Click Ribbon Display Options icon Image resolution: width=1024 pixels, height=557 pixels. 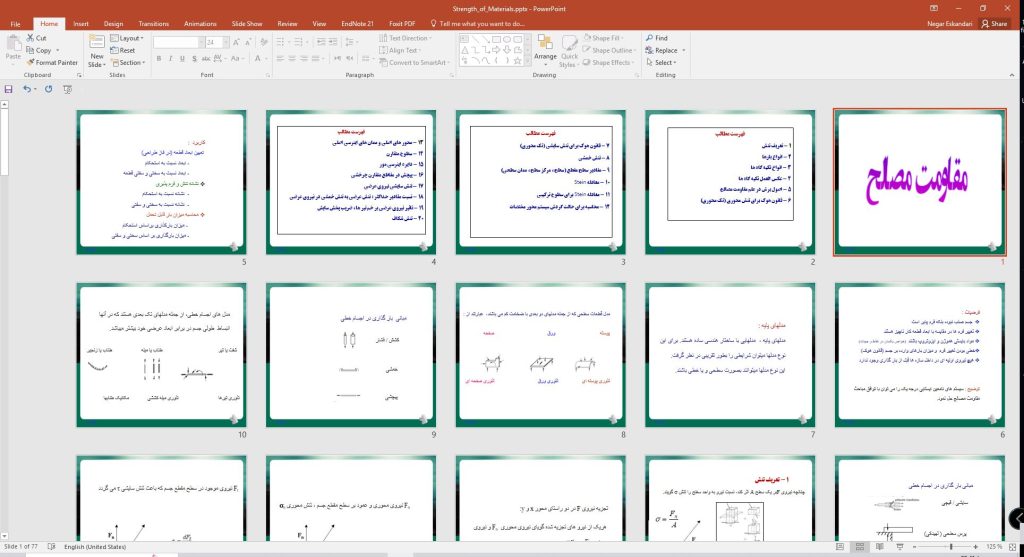click(934, 8)
